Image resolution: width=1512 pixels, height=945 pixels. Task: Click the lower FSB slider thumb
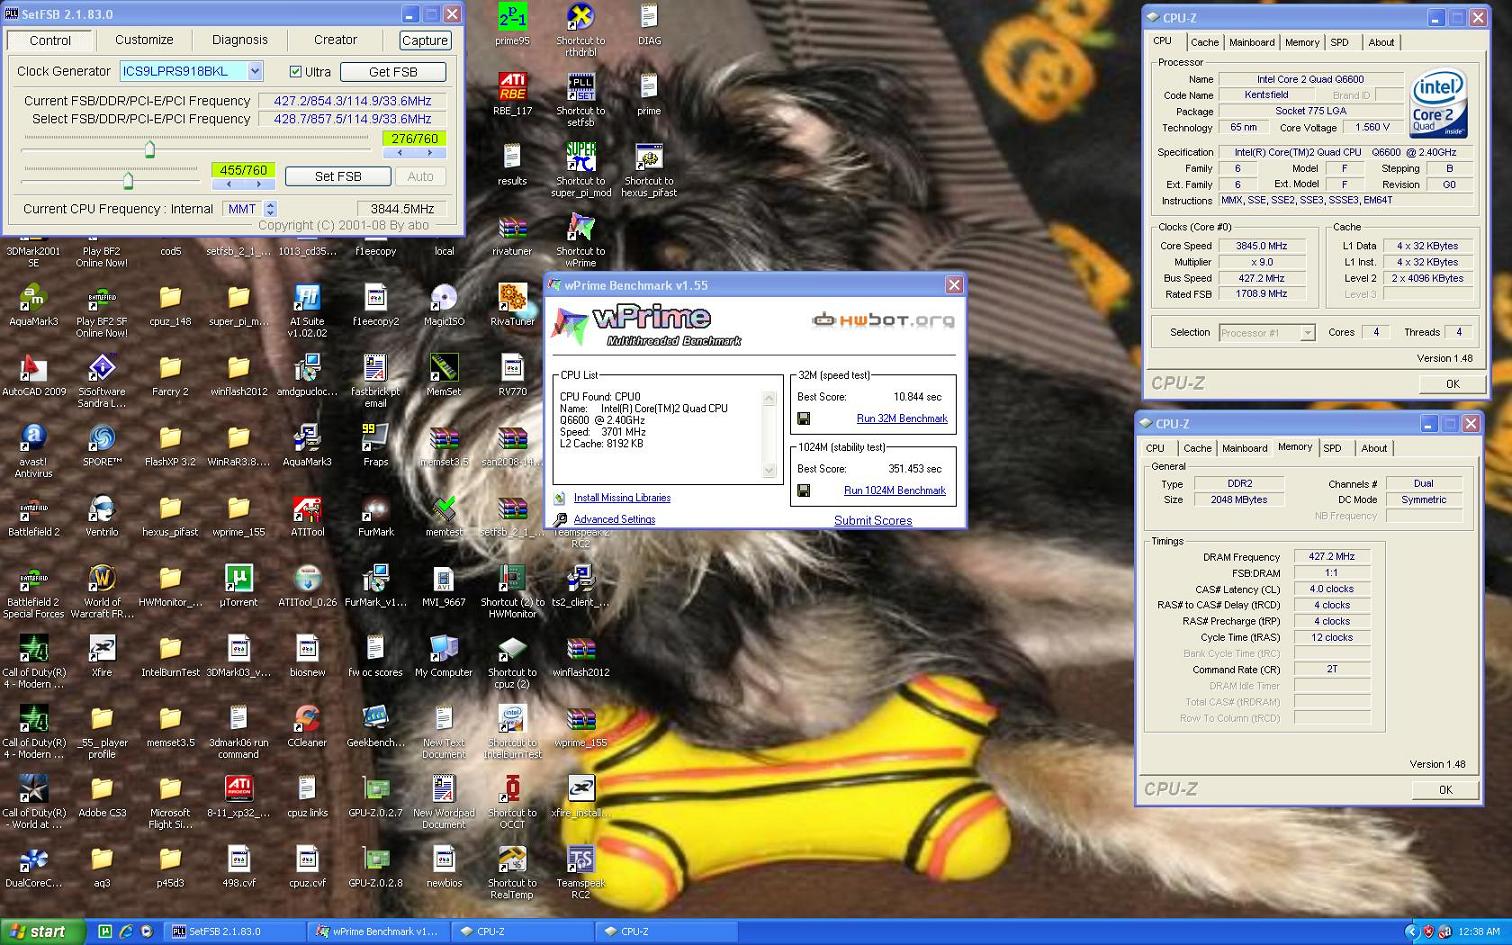pyautogui.click(x=128, y=180)
